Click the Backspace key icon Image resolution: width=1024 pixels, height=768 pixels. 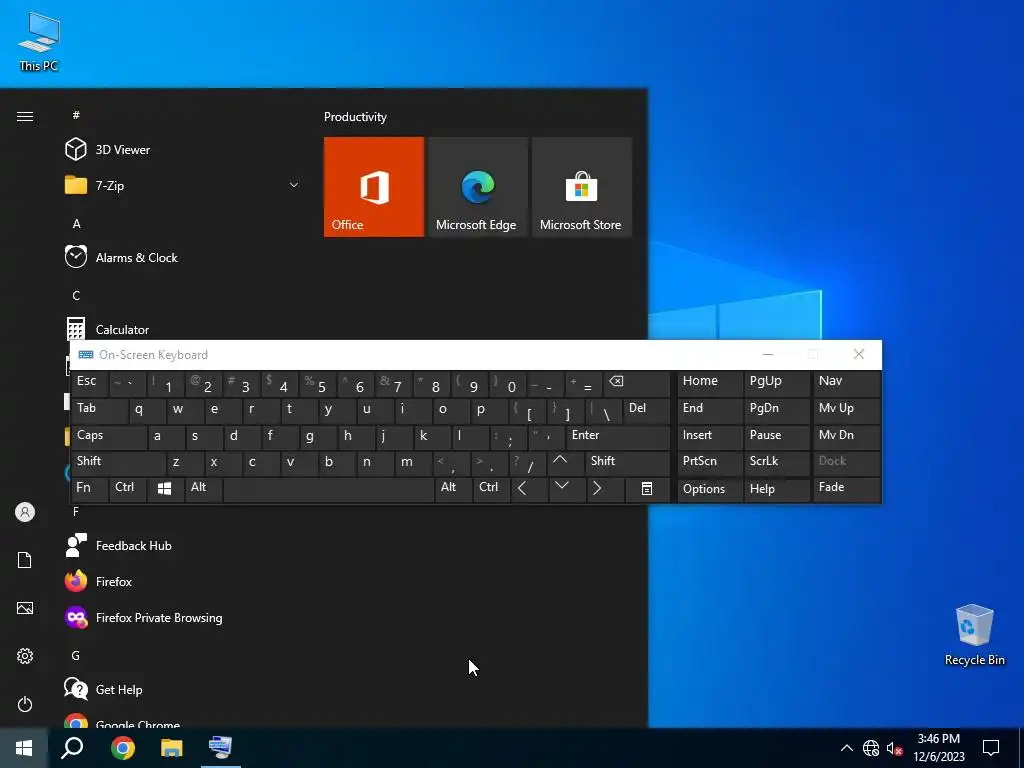[x=637, y=383]
